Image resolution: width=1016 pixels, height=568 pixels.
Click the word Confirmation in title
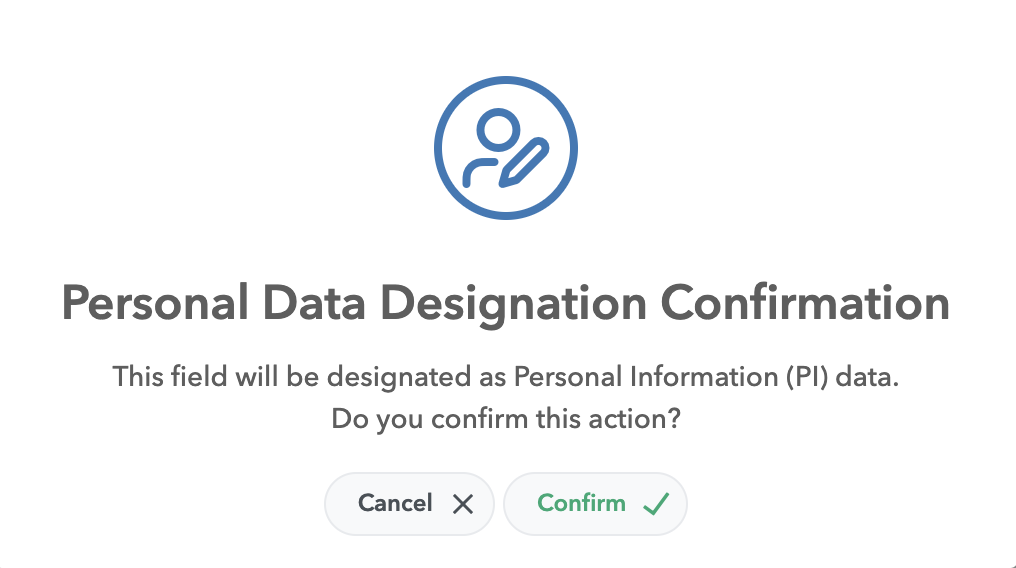coord(805,303)
